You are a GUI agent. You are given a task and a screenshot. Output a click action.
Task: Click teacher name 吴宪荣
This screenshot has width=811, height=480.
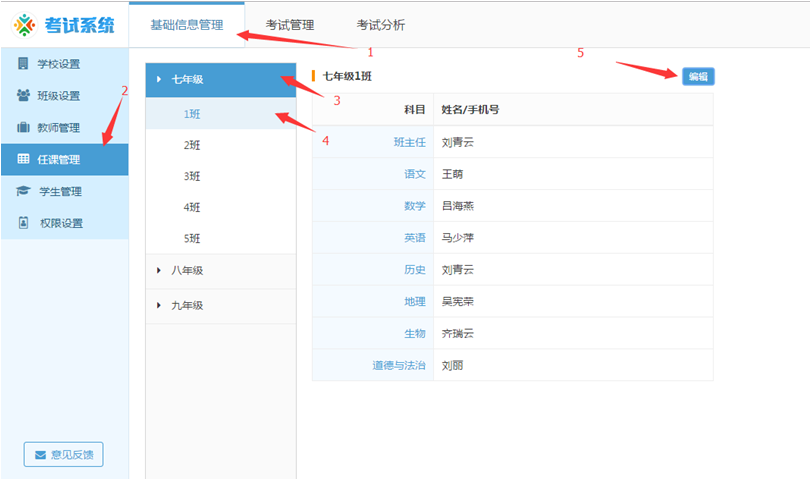click(x=457, y=302)
